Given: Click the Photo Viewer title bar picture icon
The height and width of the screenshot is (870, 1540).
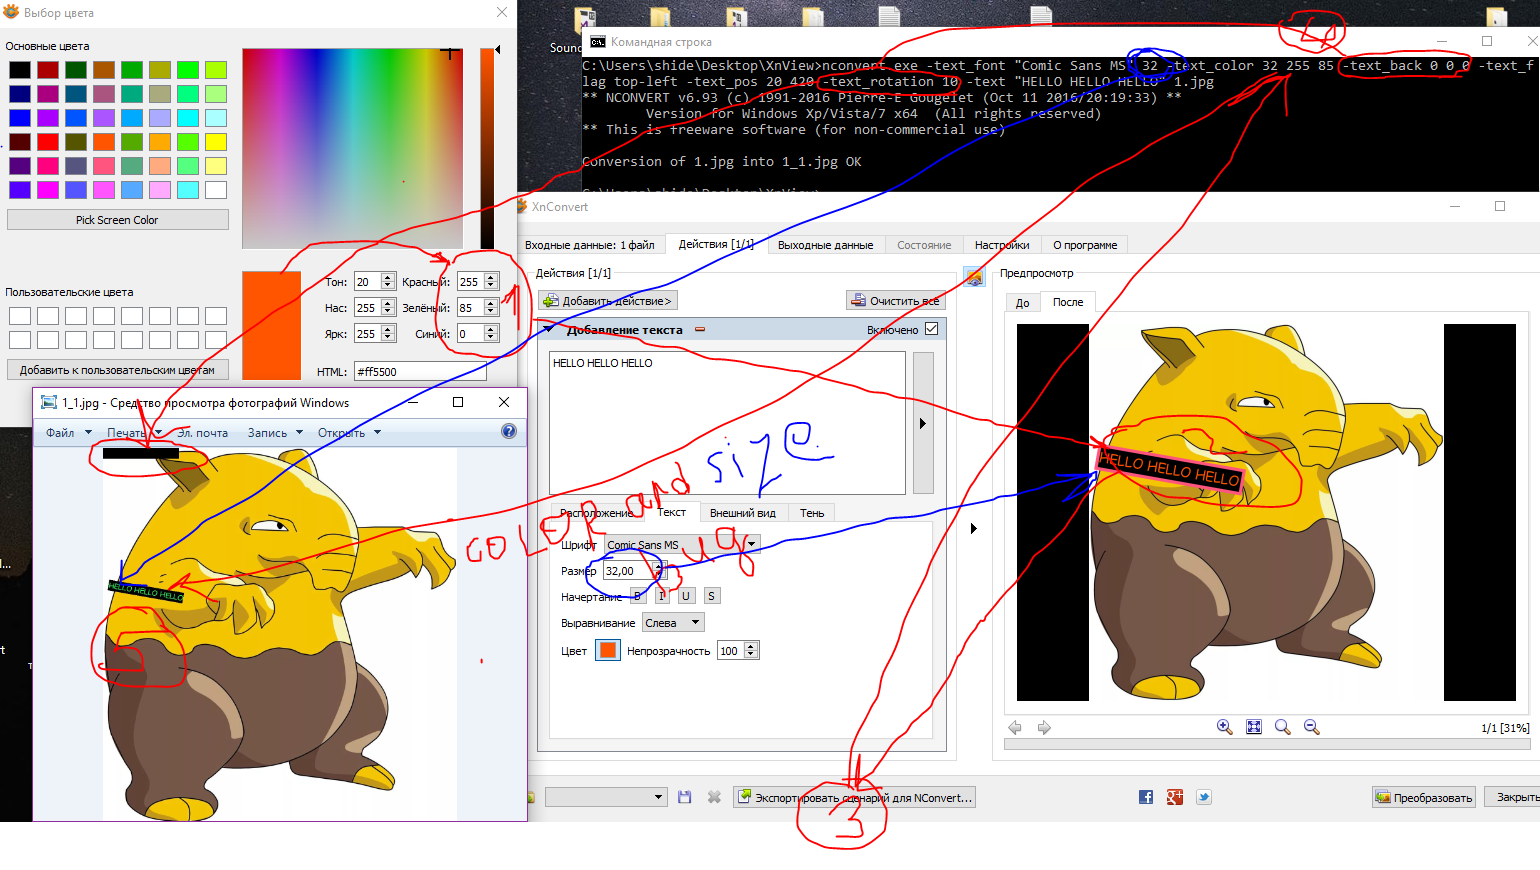Looking at the screenshot, I should (x=48, y=402).
